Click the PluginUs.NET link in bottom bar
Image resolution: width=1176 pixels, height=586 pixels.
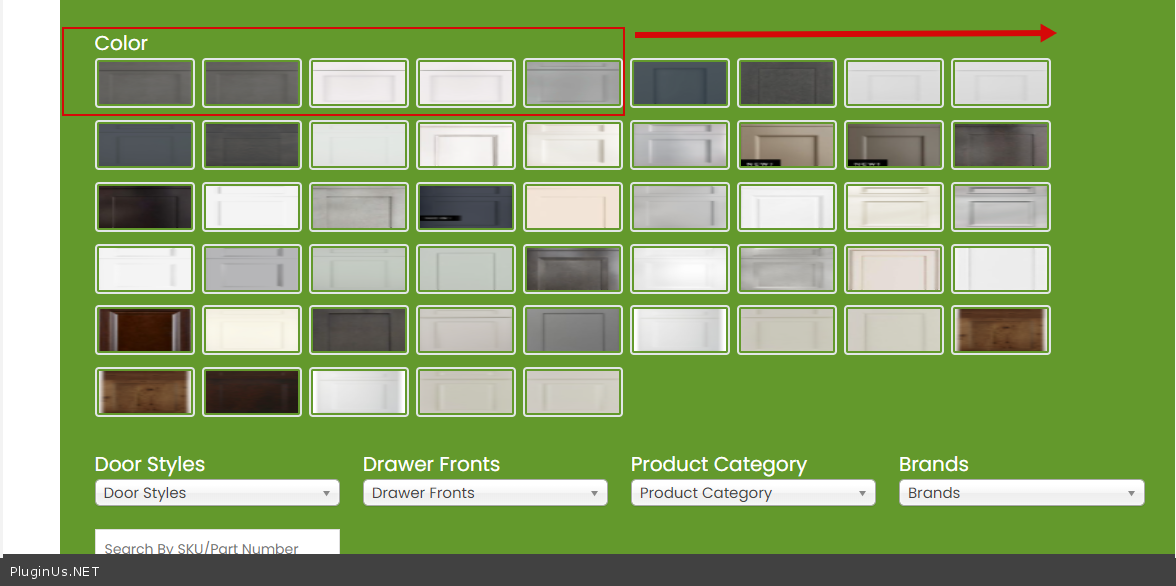tap(55, 572)
